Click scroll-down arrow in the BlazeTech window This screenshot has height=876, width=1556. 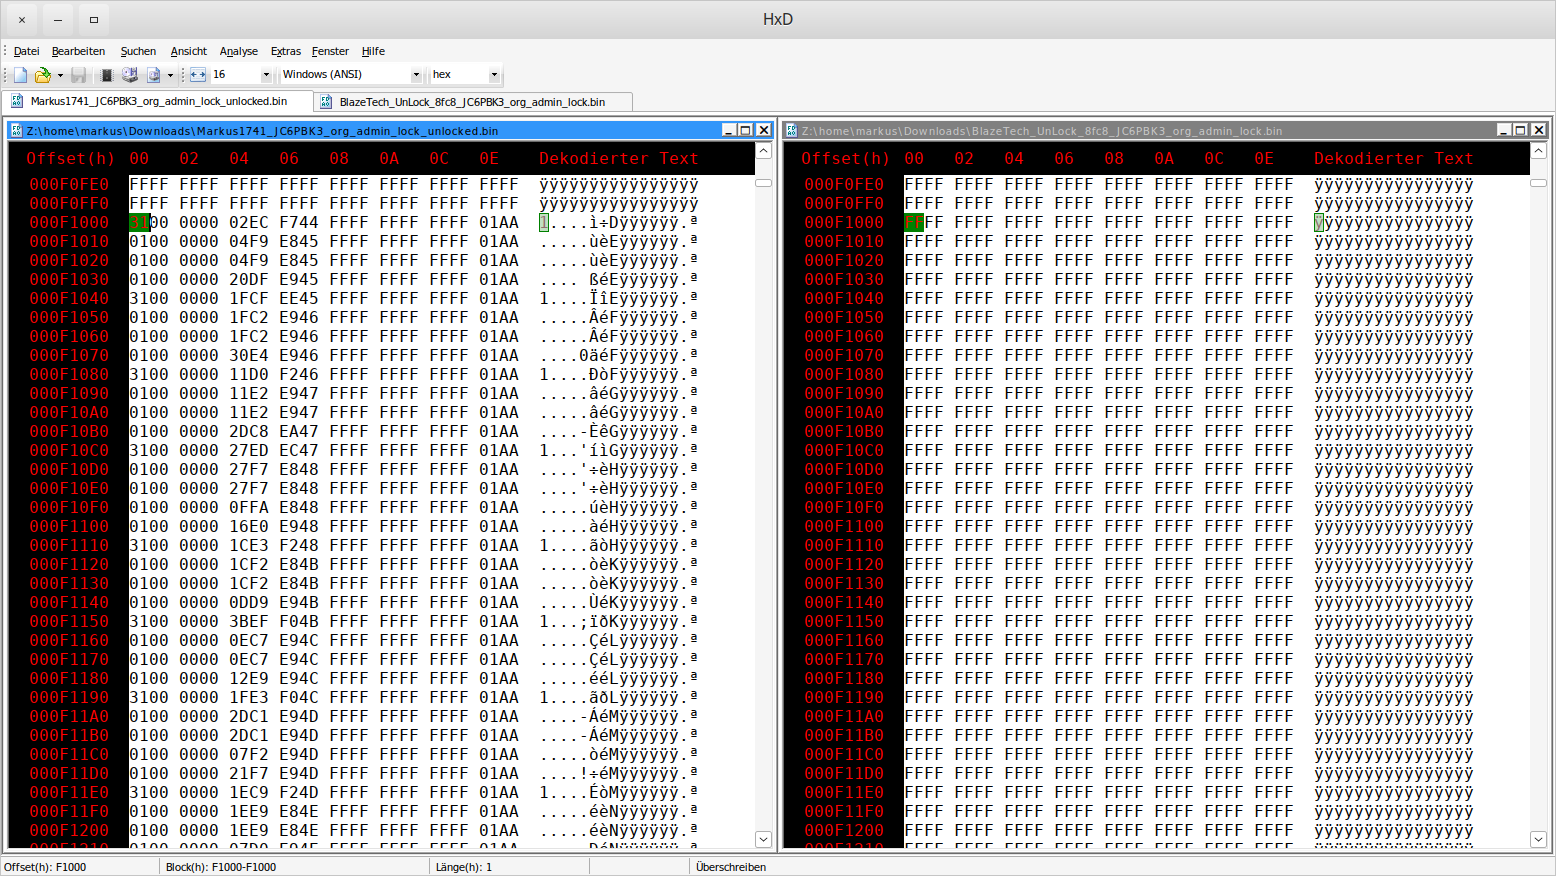click(1538, 840)
